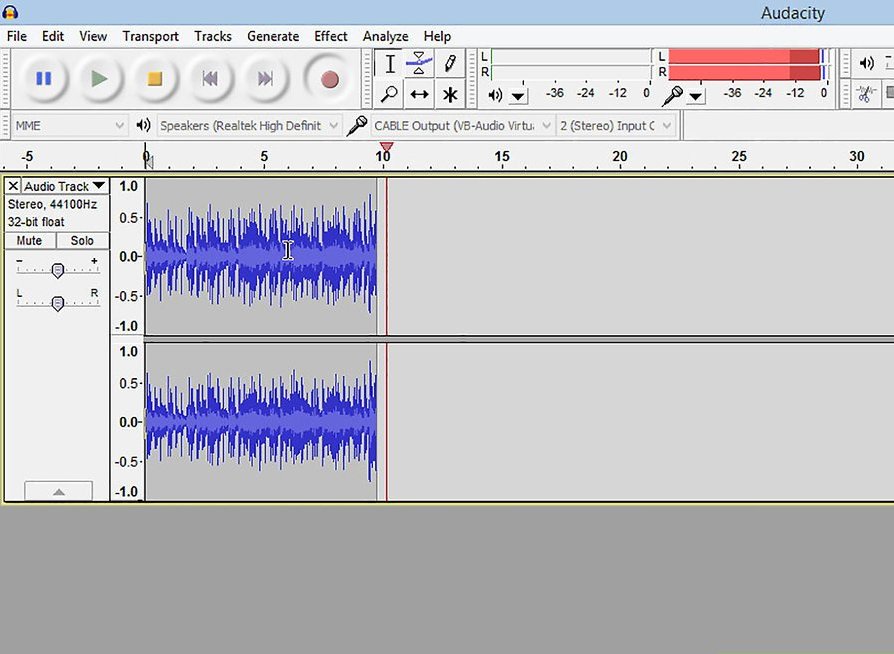Click inside the left channel waveform
This screenshot has width=894, height=654.
pyautogui.click(x=261, y=256)
